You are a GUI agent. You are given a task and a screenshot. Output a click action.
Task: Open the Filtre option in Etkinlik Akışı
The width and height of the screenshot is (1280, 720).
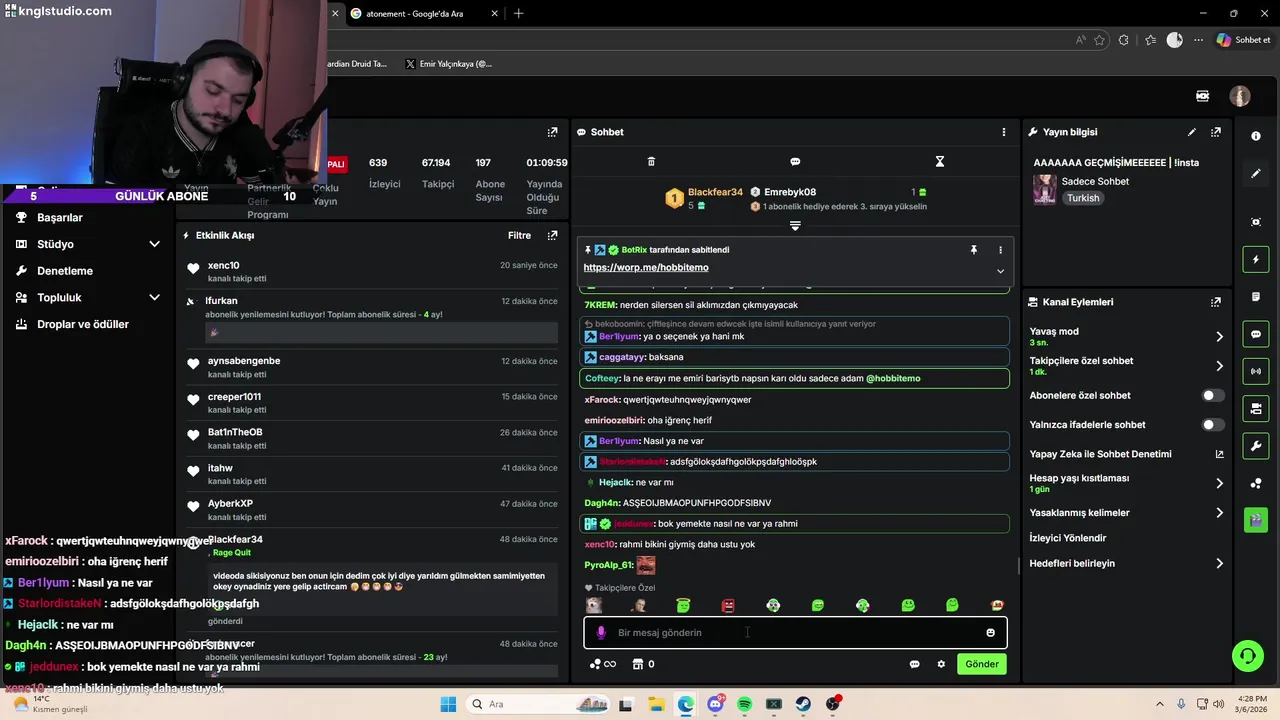coord(519,236)
